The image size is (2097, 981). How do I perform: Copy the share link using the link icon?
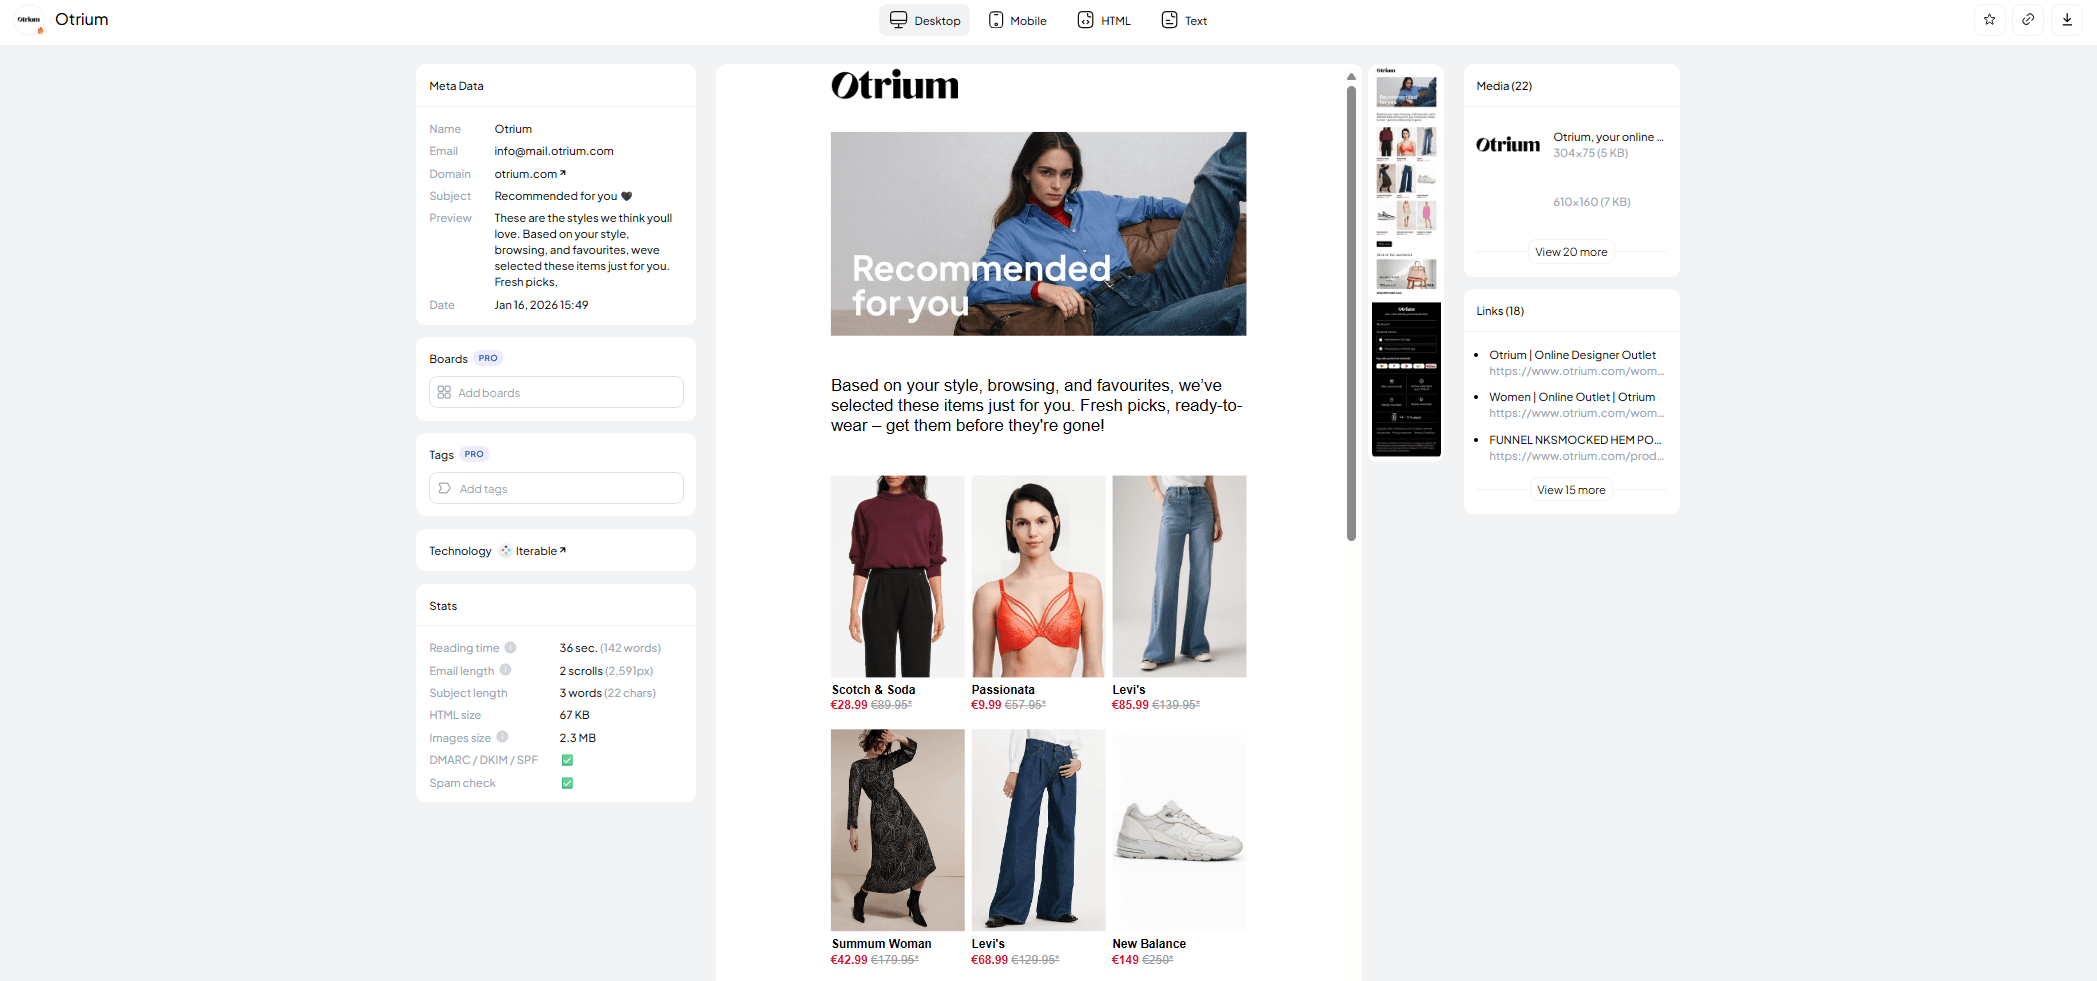tap(2028, 19)
